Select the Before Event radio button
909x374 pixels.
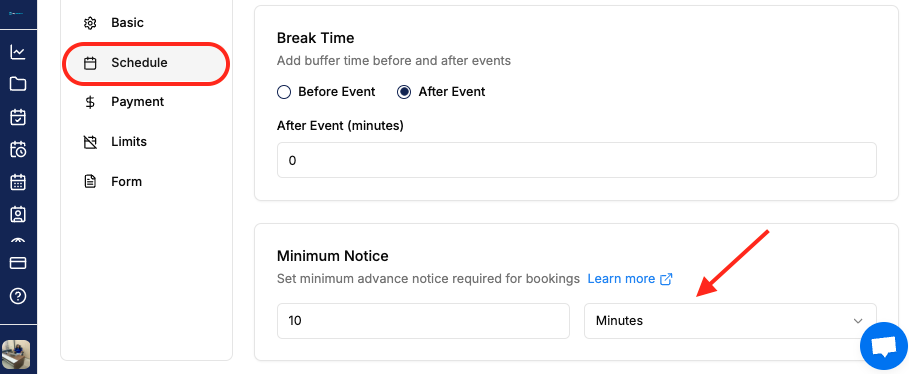[283, 92]
